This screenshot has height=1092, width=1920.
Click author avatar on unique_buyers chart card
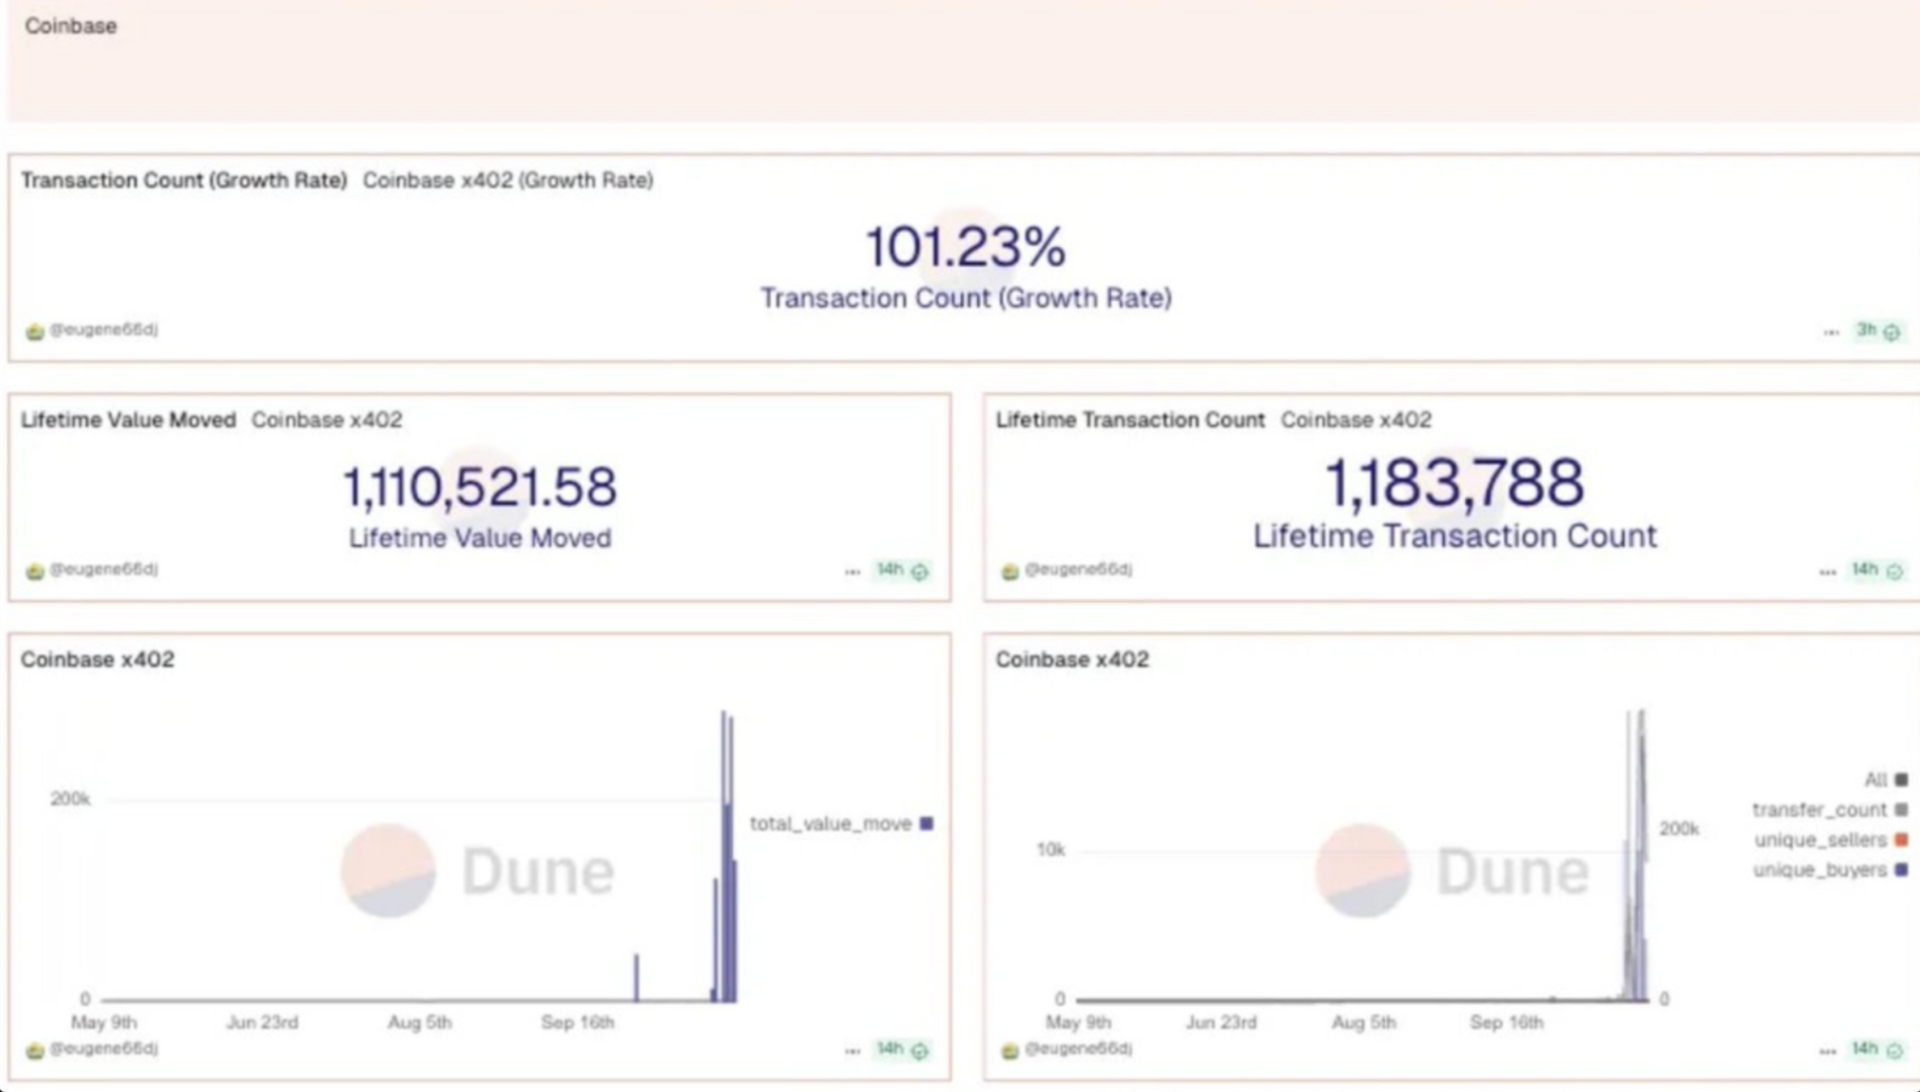tap(1010, 1051)
